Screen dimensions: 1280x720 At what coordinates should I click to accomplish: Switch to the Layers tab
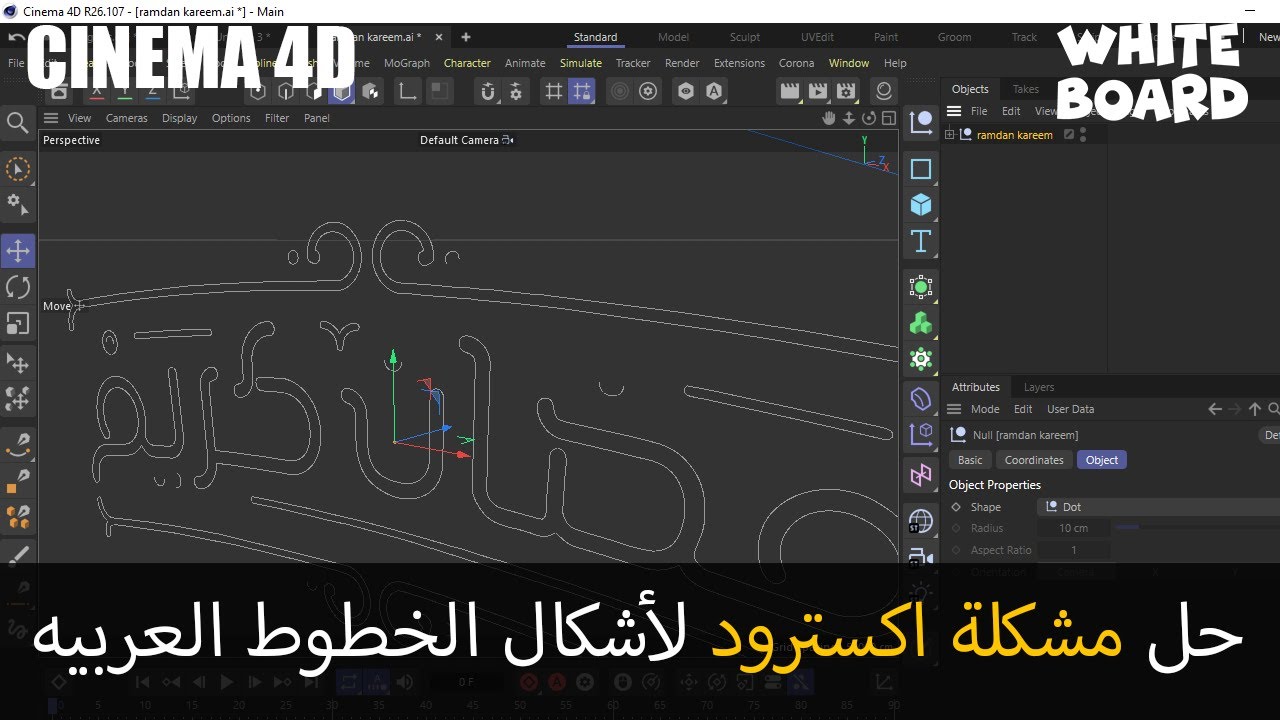coord(1039,387)
